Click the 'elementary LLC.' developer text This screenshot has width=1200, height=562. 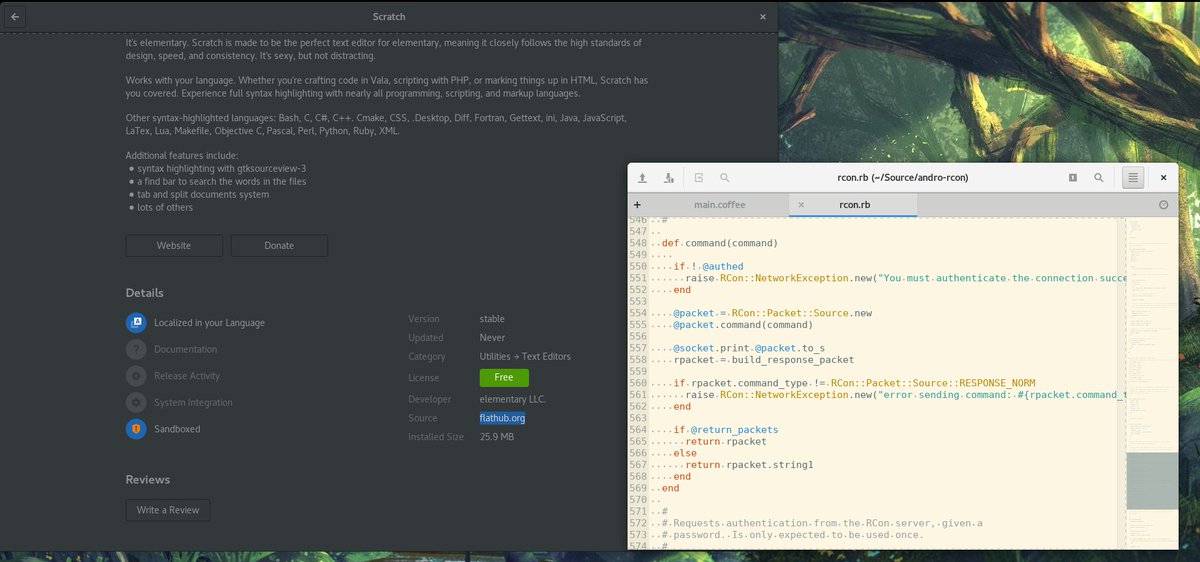513,399
